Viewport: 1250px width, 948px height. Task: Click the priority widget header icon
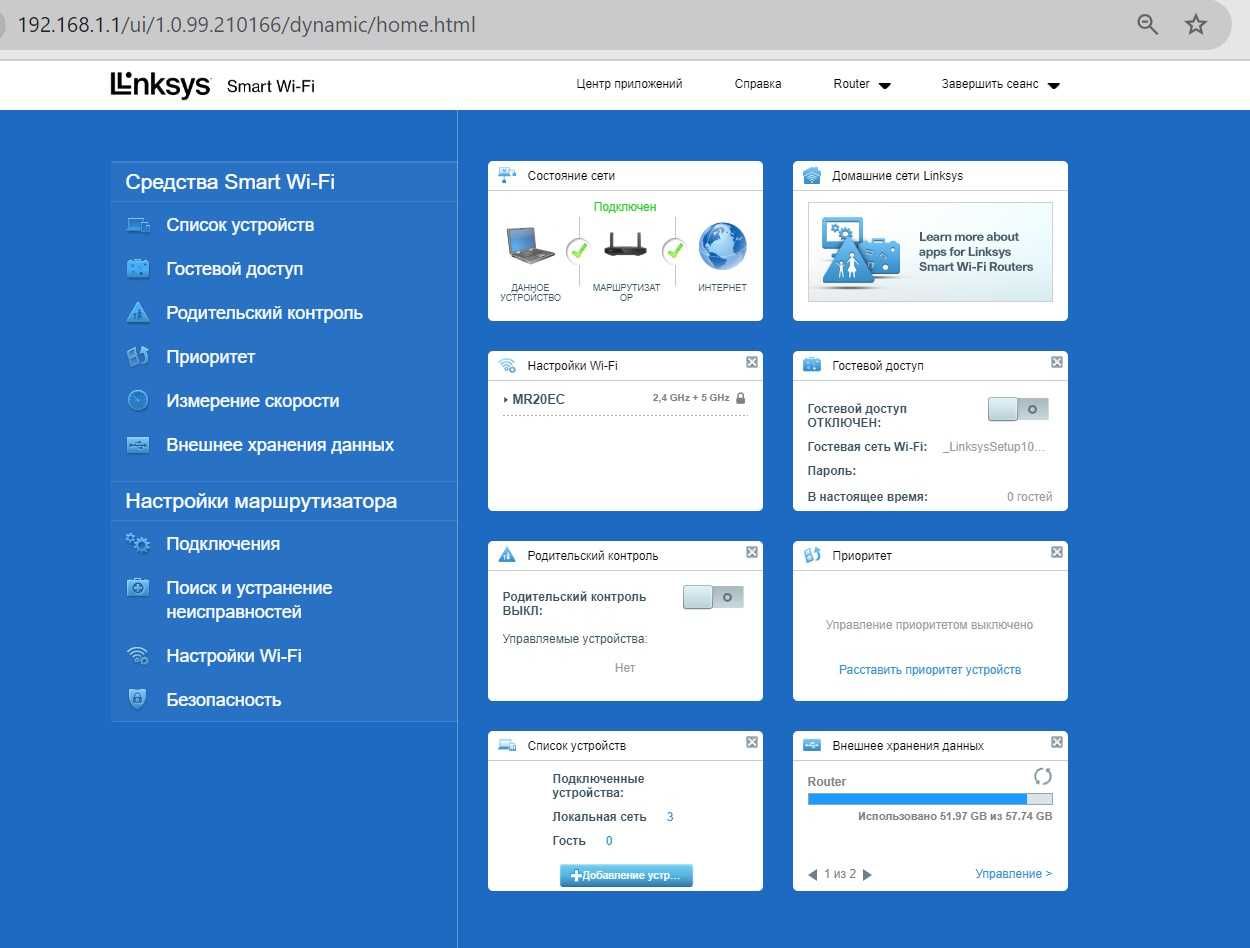click(812, 556)
